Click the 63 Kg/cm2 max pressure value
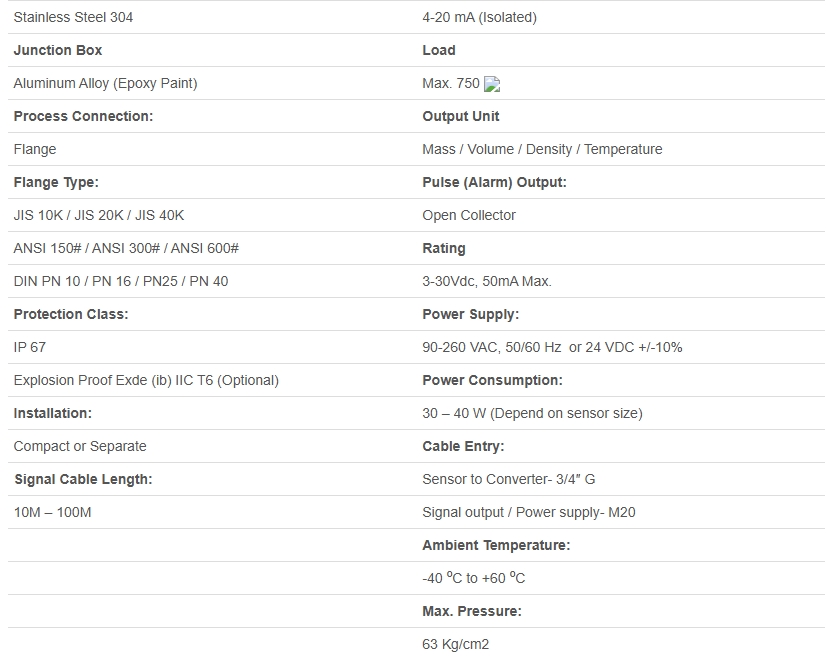Image resolution: width=826 pixels, height=663 pixels. tap(456, 644)
